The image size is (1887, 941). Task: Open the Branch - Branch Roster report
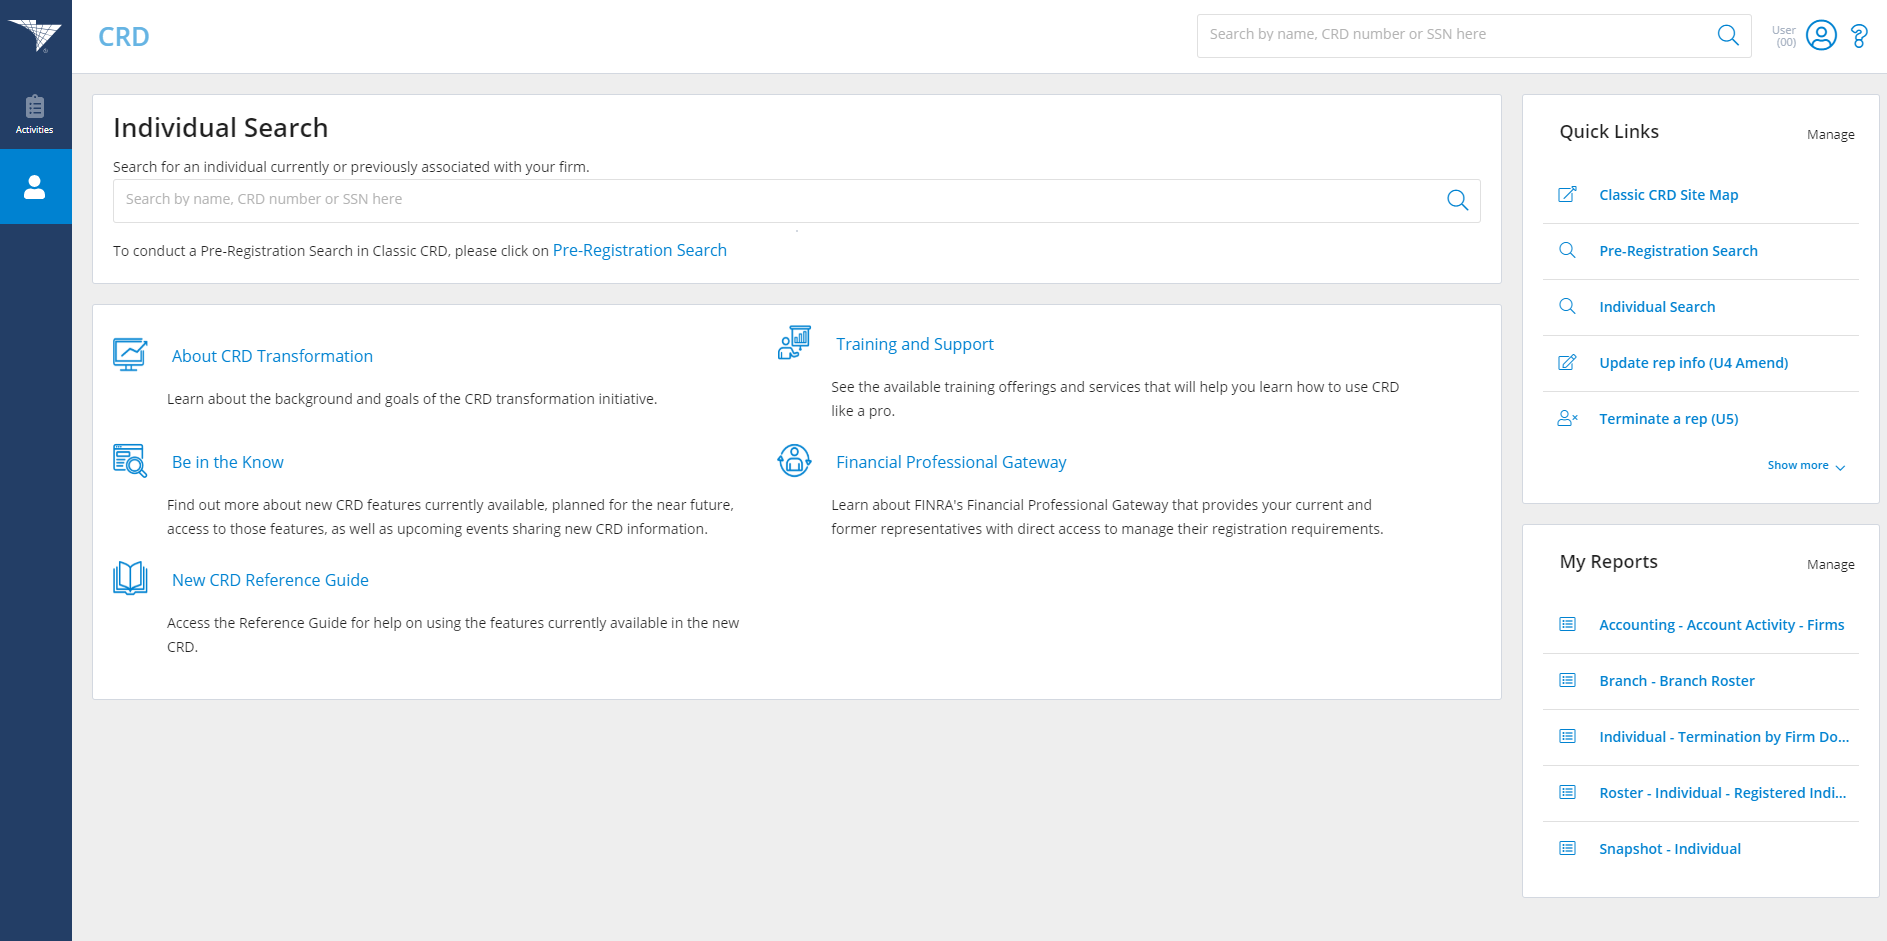click(x=1677, y=680)
